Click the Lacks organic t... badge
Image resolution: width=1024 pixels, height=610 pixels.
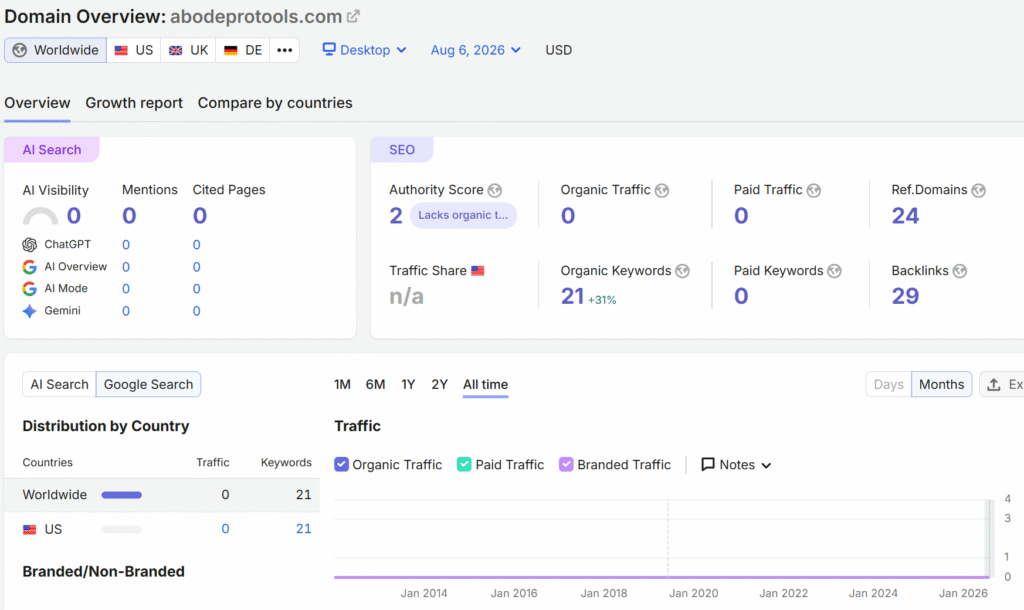click(463, 216)
